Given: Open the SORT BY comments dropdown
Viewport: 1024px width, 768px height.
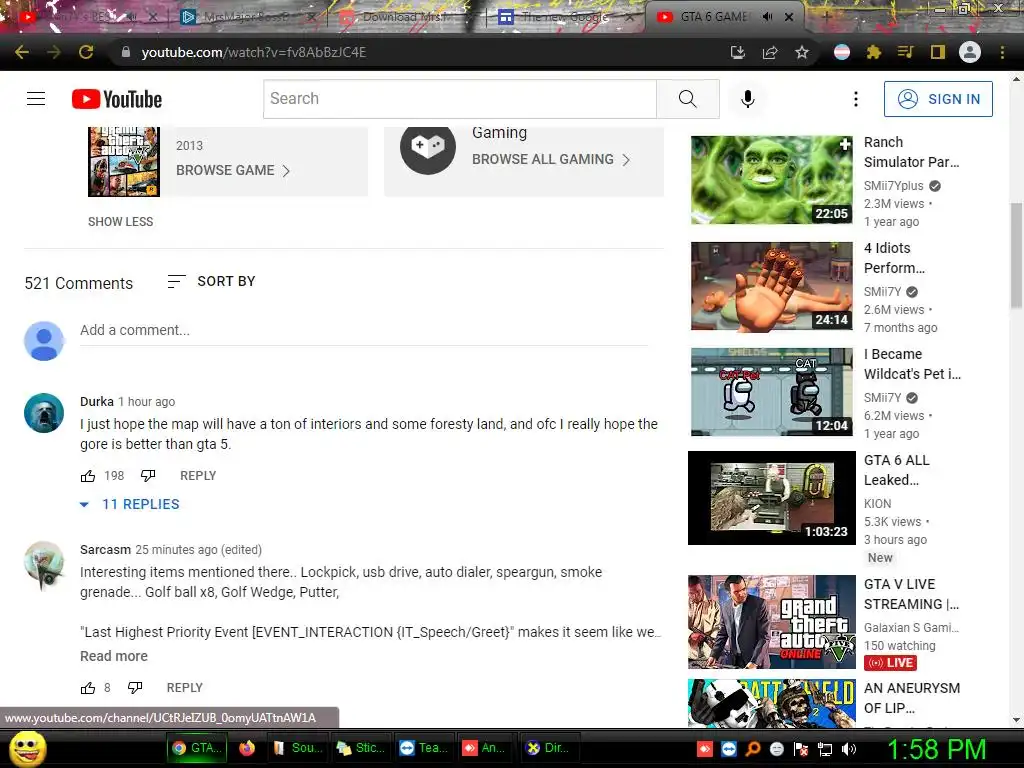Looking at the screenshot, I should tap(211, 281).
